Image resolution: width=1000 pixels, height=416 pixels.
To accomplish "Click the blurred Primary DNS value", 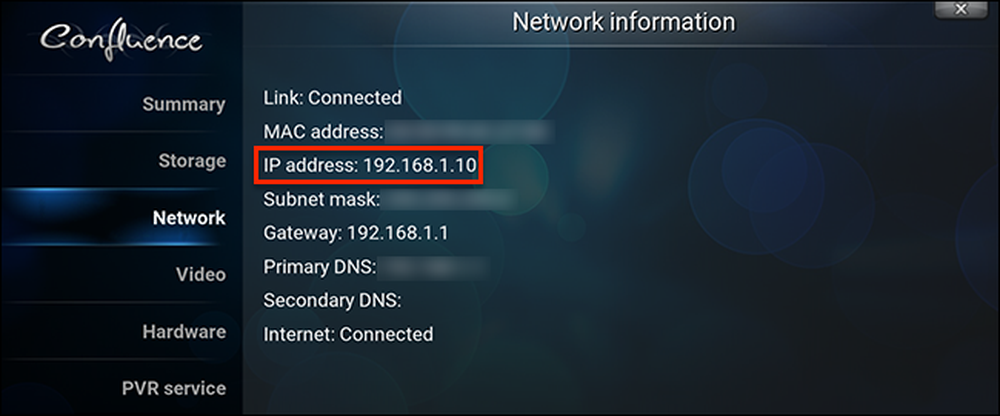I will click(x=434, y=267).
